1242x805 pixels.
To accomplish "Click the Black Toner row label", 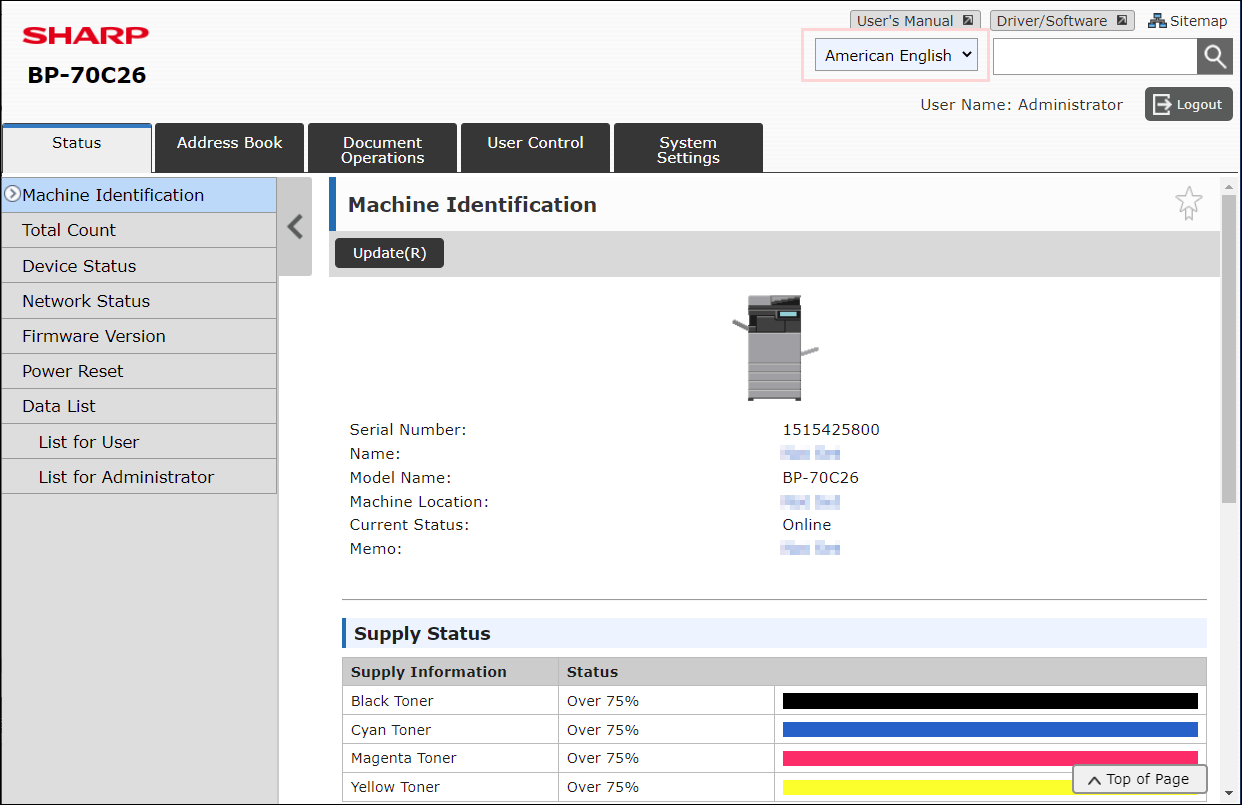I will click(392, 701).
